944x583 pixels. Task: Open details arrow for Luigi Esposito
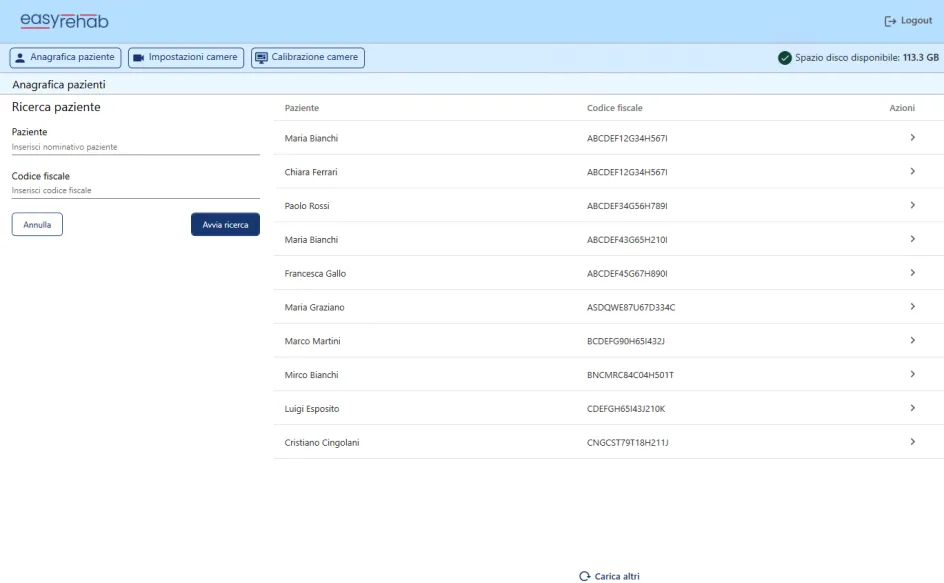(x=912, y=408)
